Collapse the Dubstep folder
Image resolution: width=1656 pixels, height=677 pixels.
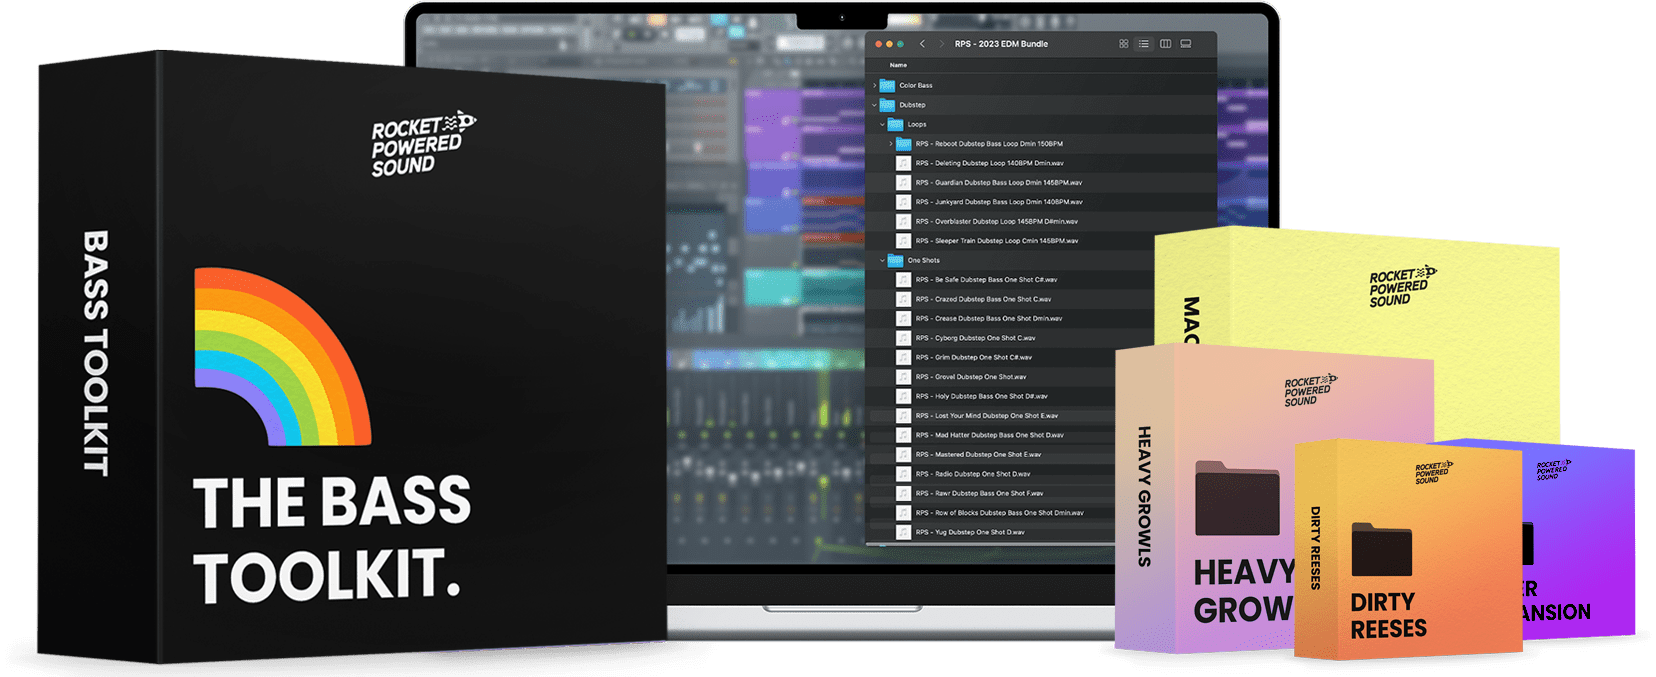(874, 105)
